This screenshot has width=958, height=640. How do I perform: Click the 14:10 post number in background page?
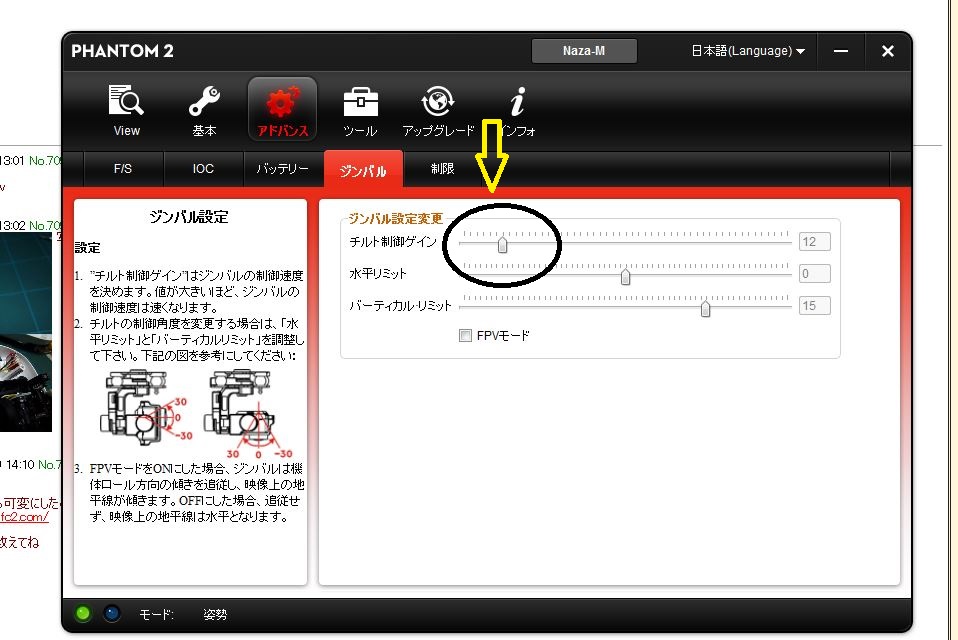click(x=49, y=465)
